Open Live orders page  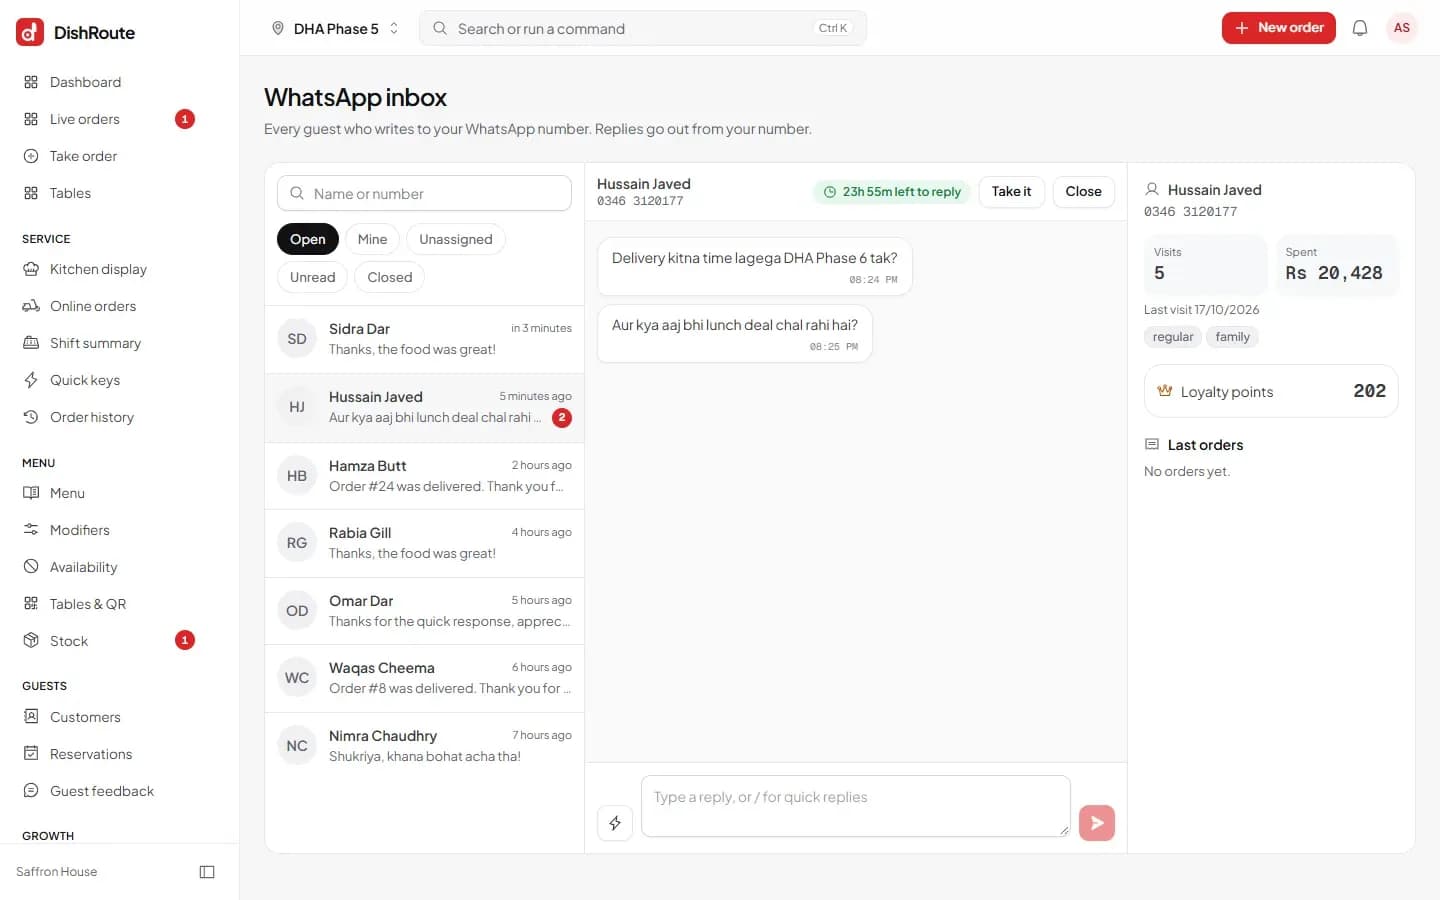(x=108, y=119)
